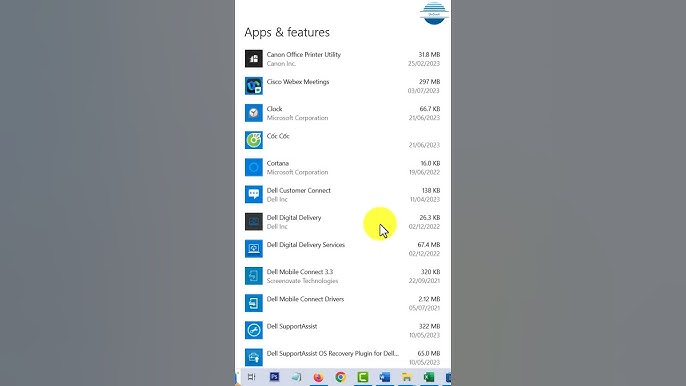The width and height of the screenshot is (686, 386).
Task: Click "Dell Inc" under Dell Customer Connect
Action: click(277, 200)
